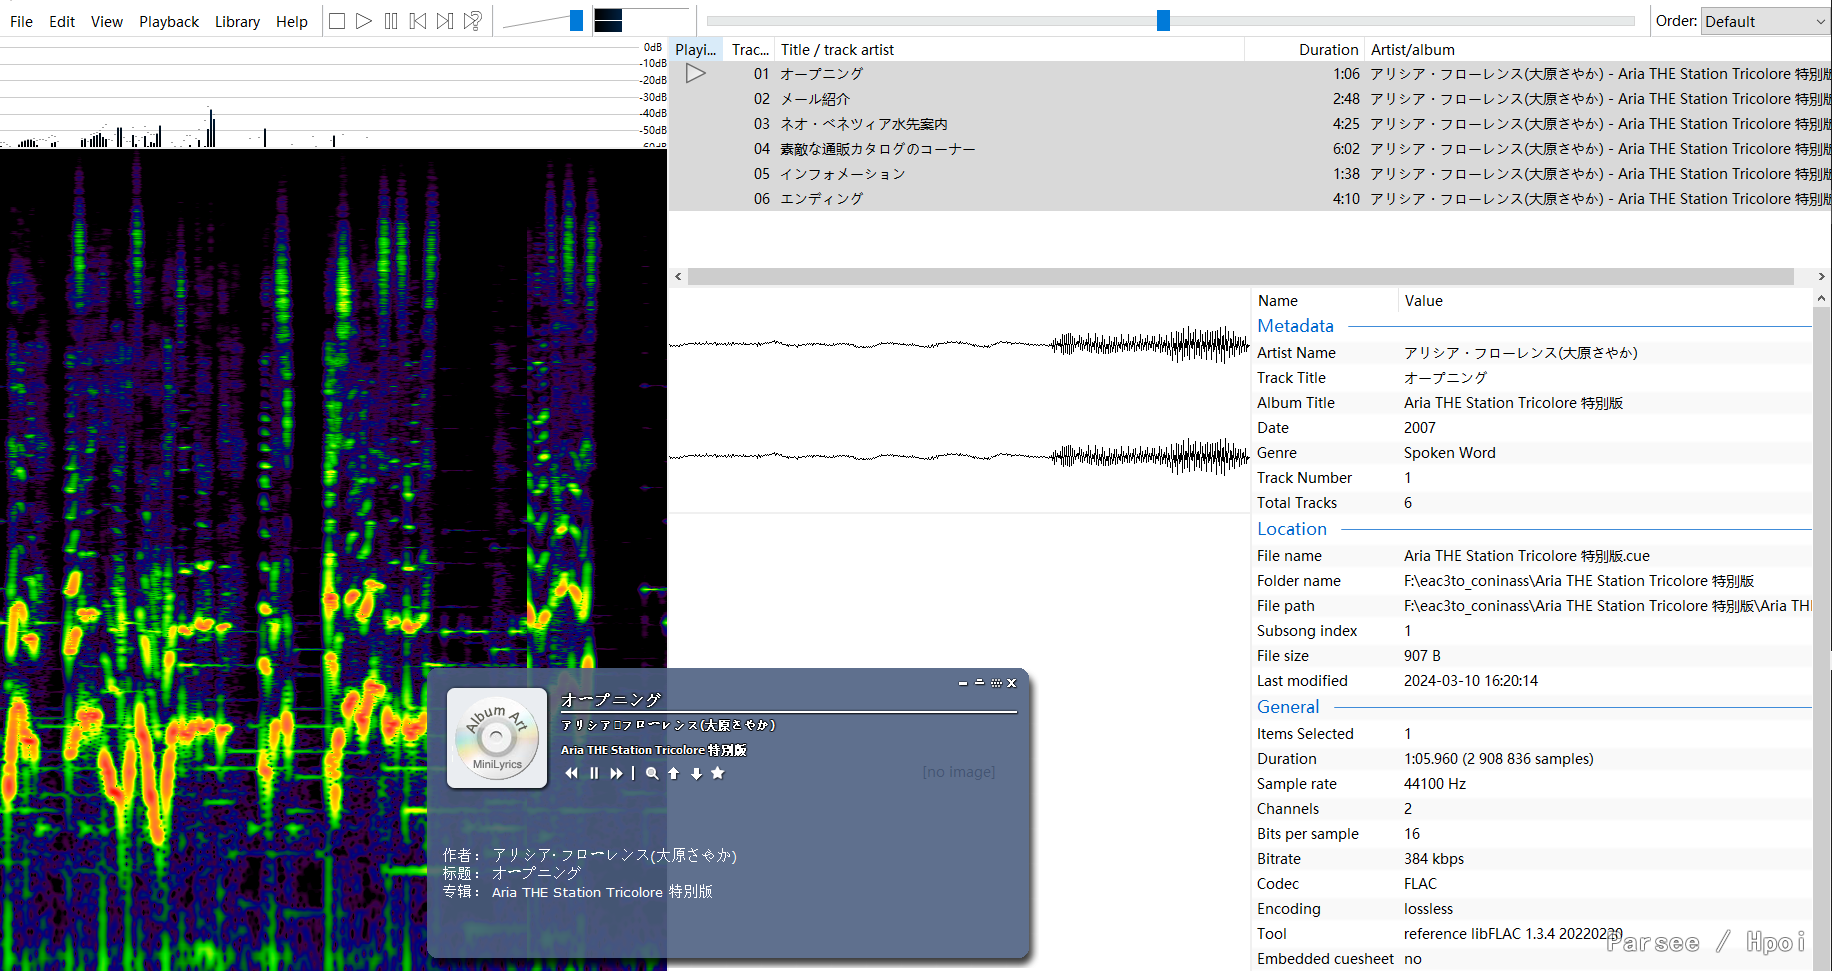Toggle pause in the MiniLyrics player controls
1832x971 pixels.
pyautogui.click(x=594, y=773)
